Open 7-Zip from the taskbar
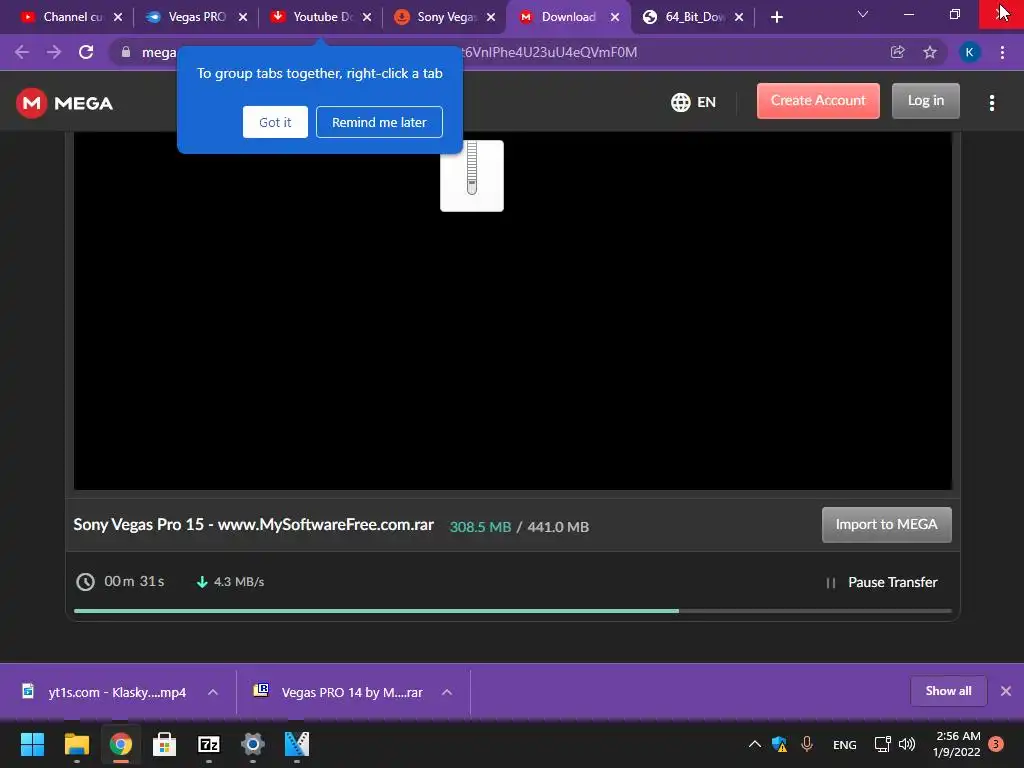 click(209, 744)
